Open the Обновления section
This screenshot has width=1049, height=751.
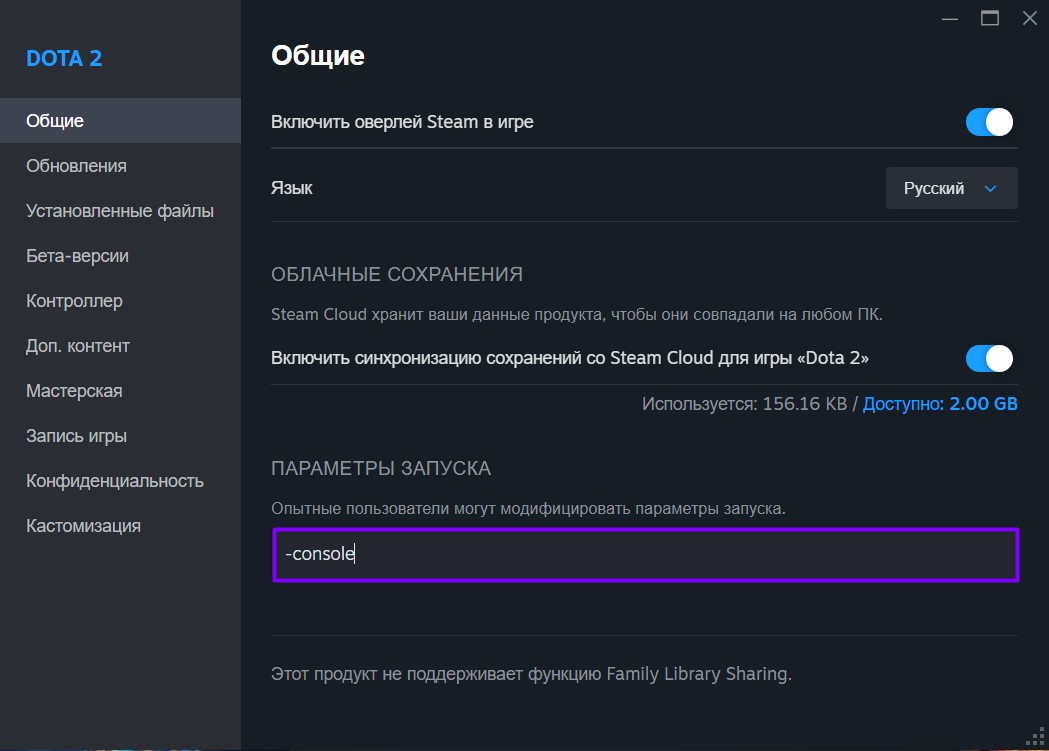point(76,166)
